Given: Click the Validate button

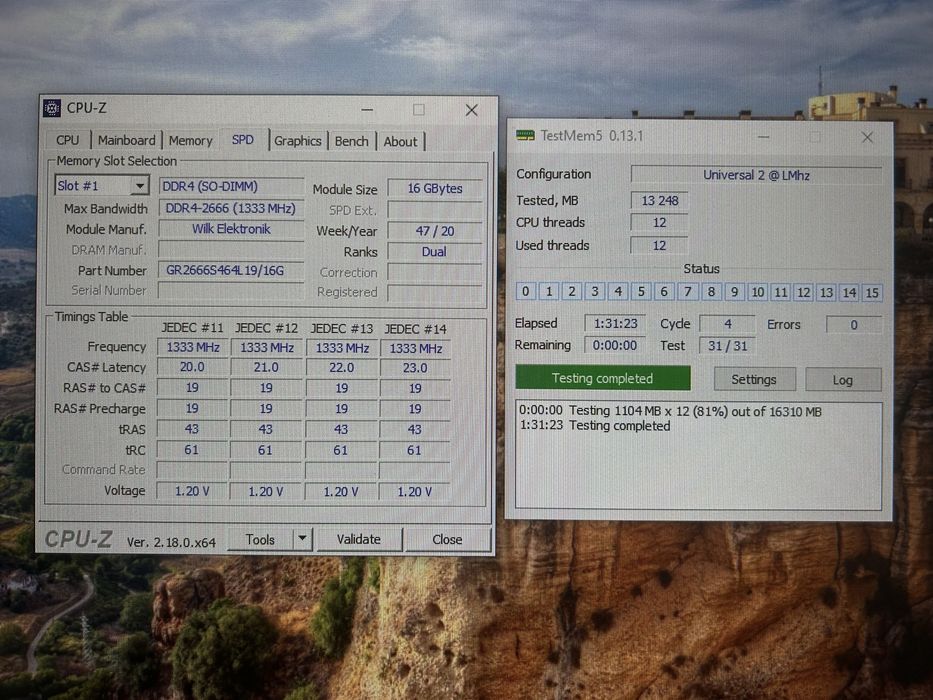Looking at the screenshot, I should tap(359, 539).
